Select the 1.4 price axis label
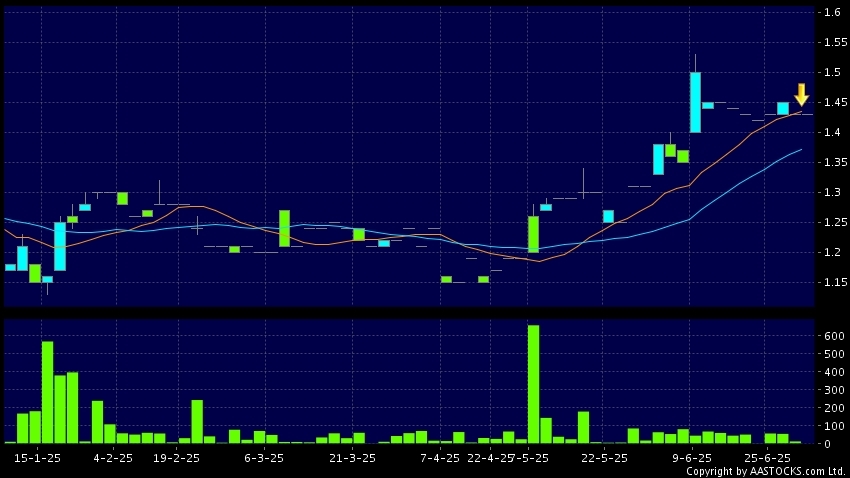Image resolution: width=850 pixels, height=478 pixels. click(x=832, y=132)
